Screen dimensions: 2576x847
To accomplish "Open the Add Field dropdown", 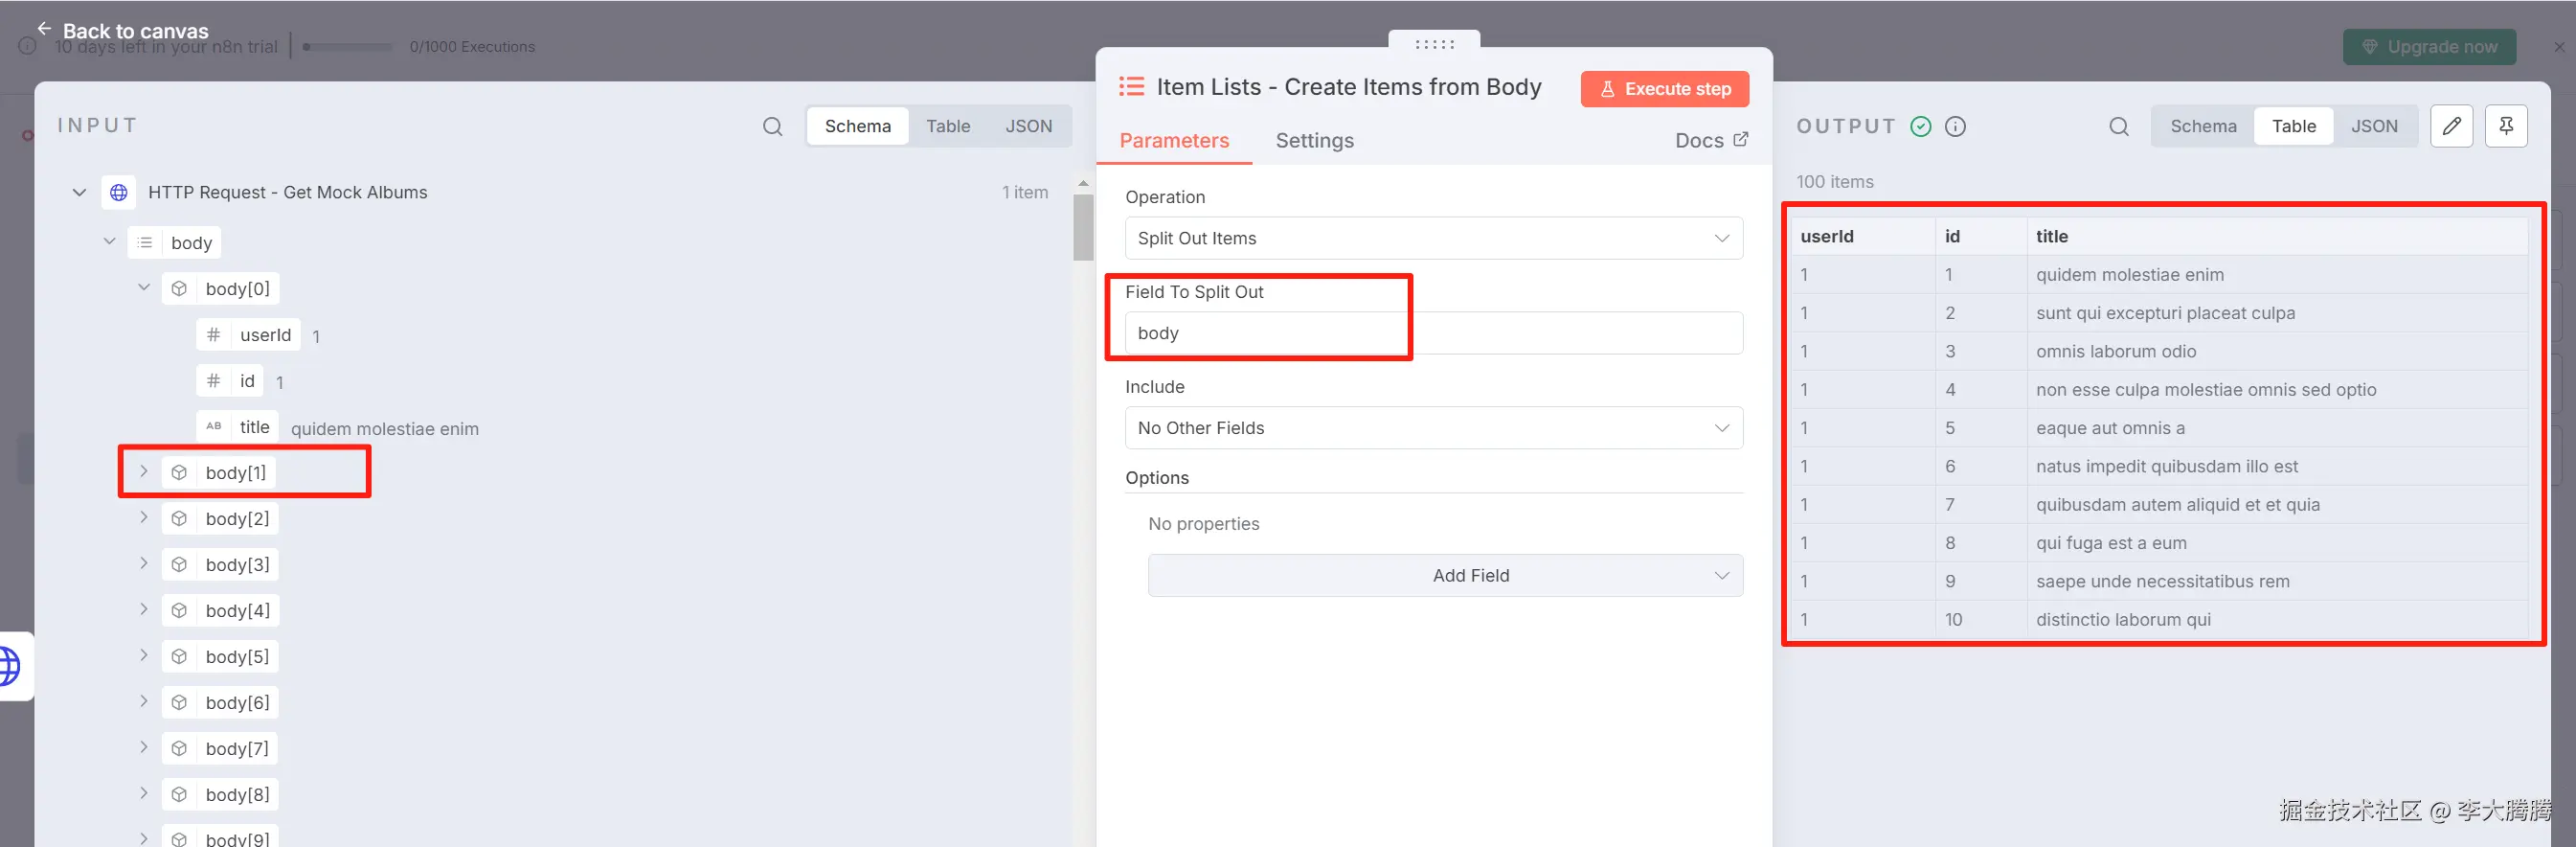I will (1445, 576).
